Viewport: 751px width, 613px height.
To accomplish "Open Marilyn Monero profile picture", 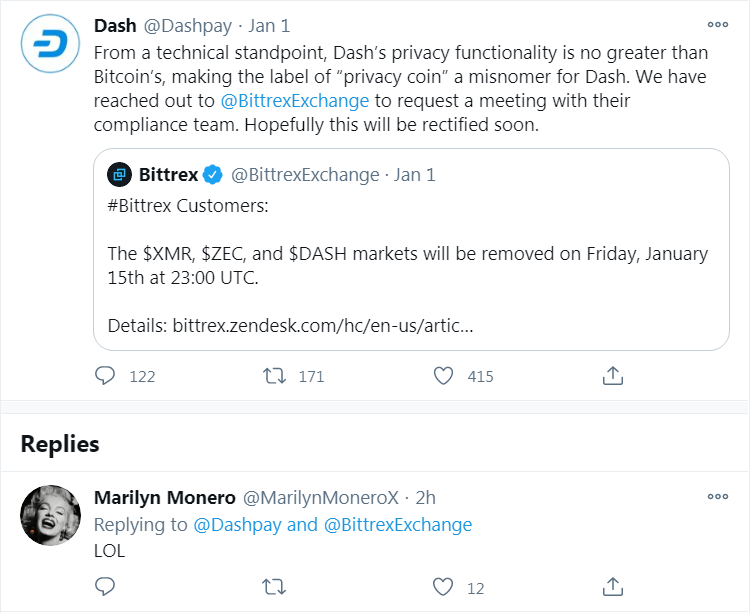I will (50, 516).
